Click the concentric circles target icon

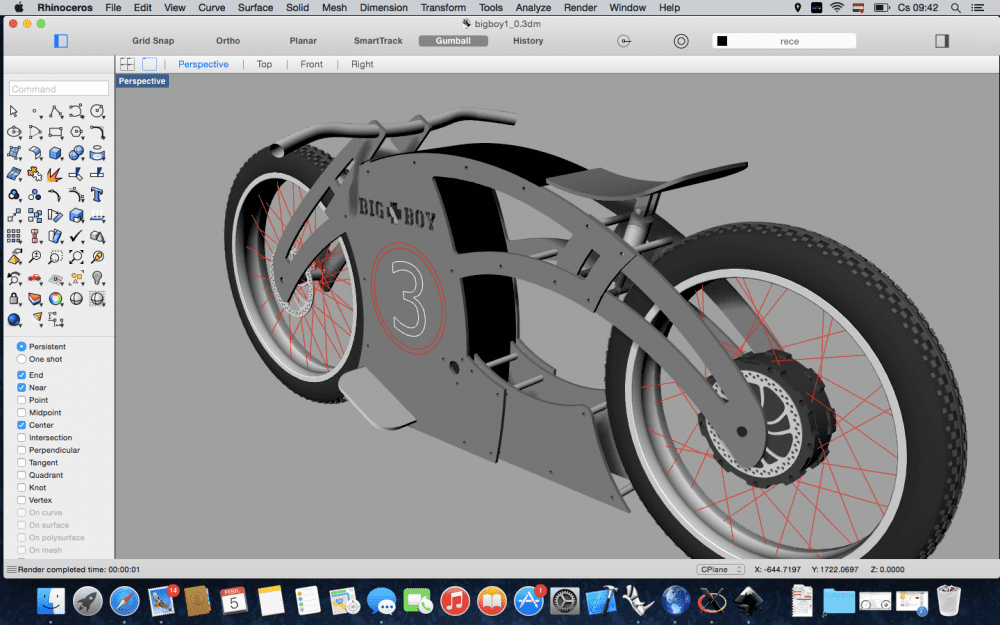[681, 41]
